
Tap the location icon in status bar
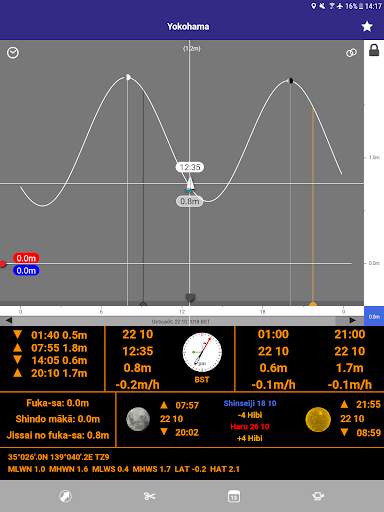(313, 6)
